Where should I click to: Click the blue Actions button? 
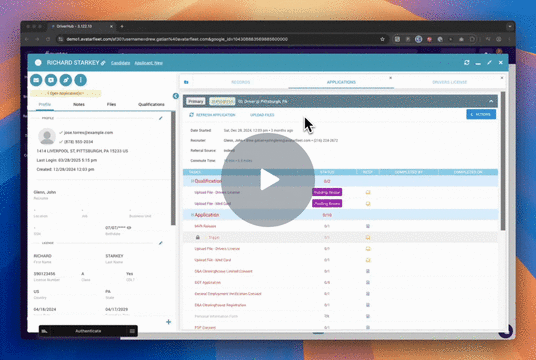(481, 115)
